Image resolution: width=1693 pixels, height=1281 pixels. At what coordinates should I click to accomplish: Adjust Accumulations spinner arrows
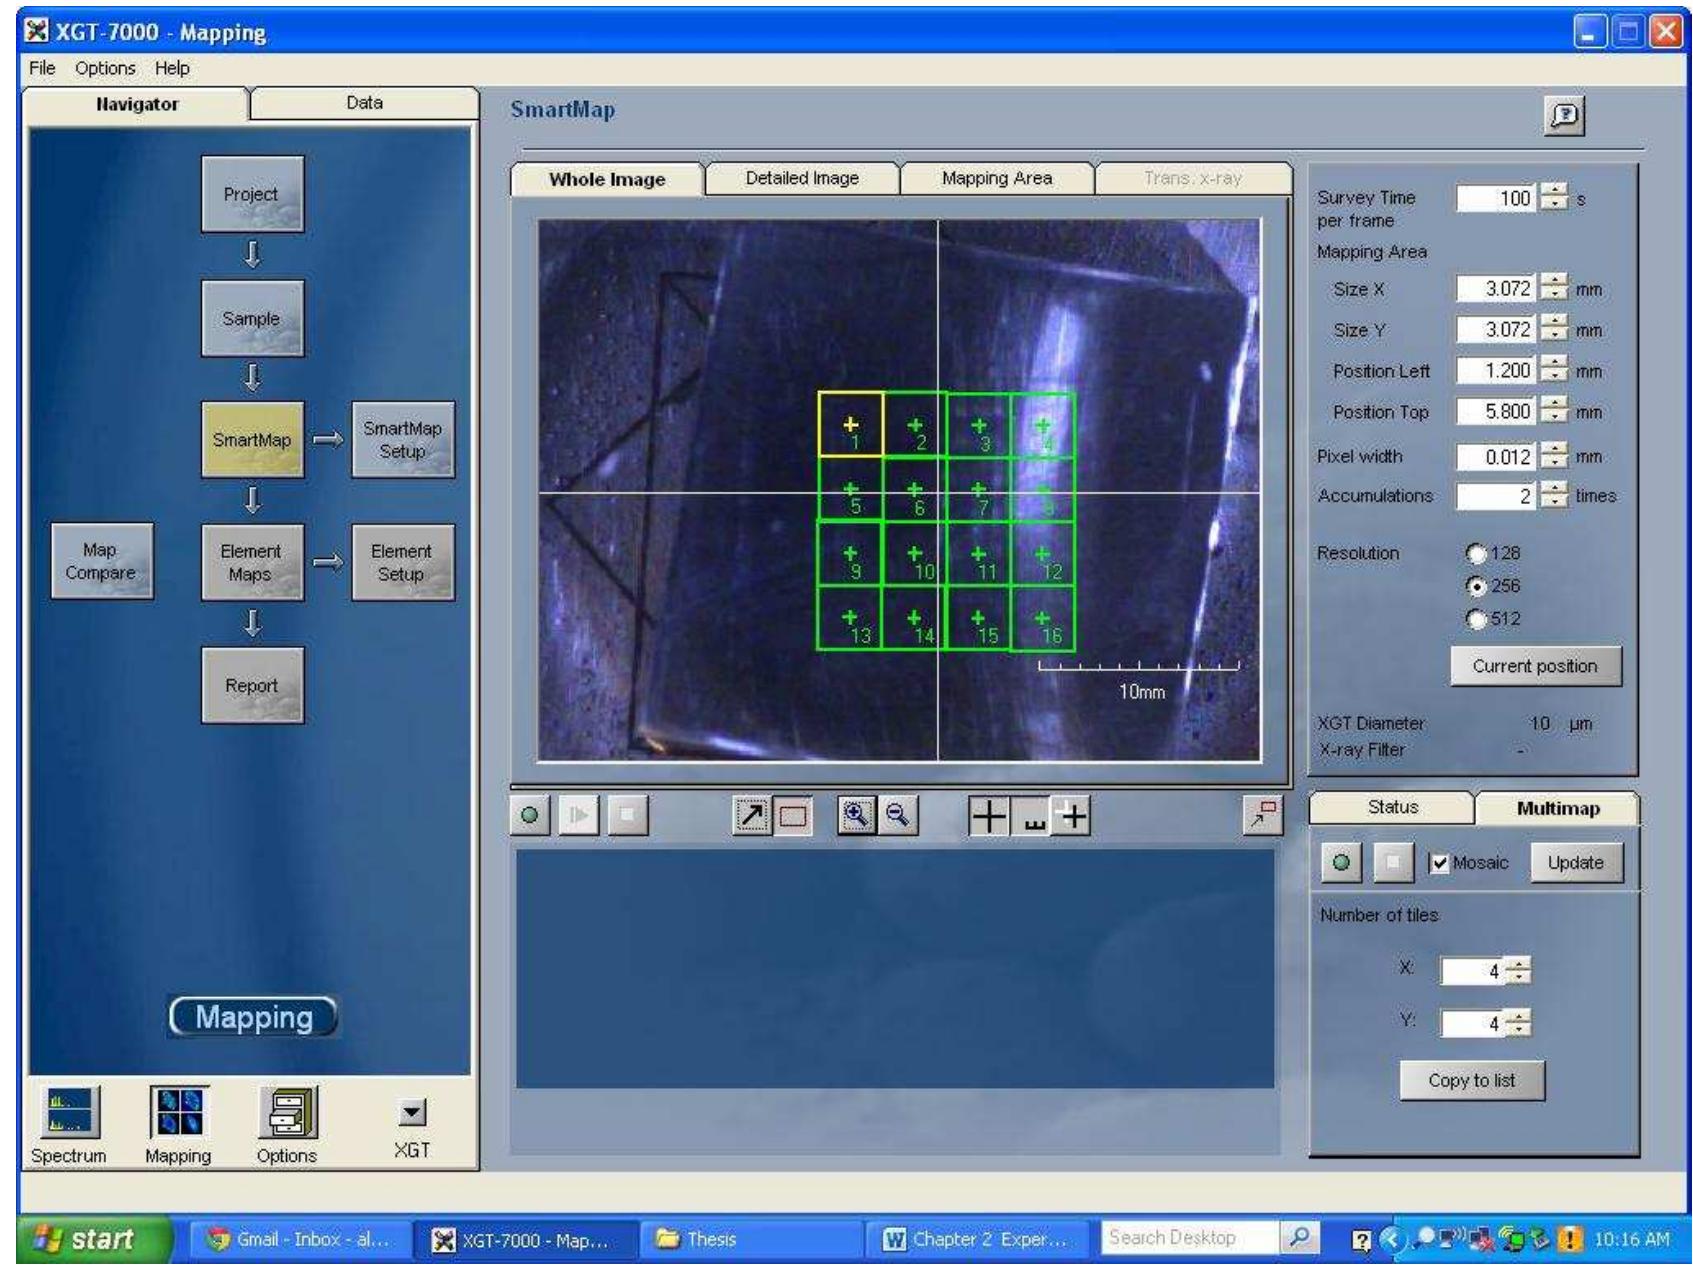(x=1554, y=495)
